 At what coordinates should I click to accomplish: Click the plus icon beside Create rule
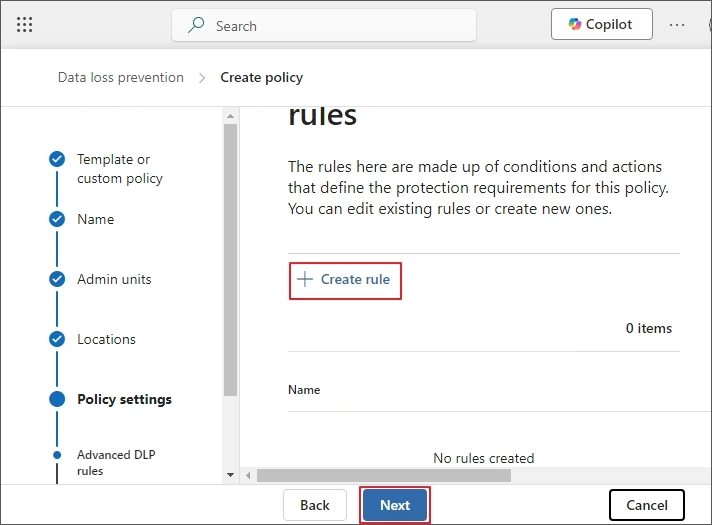pos(305,279)
